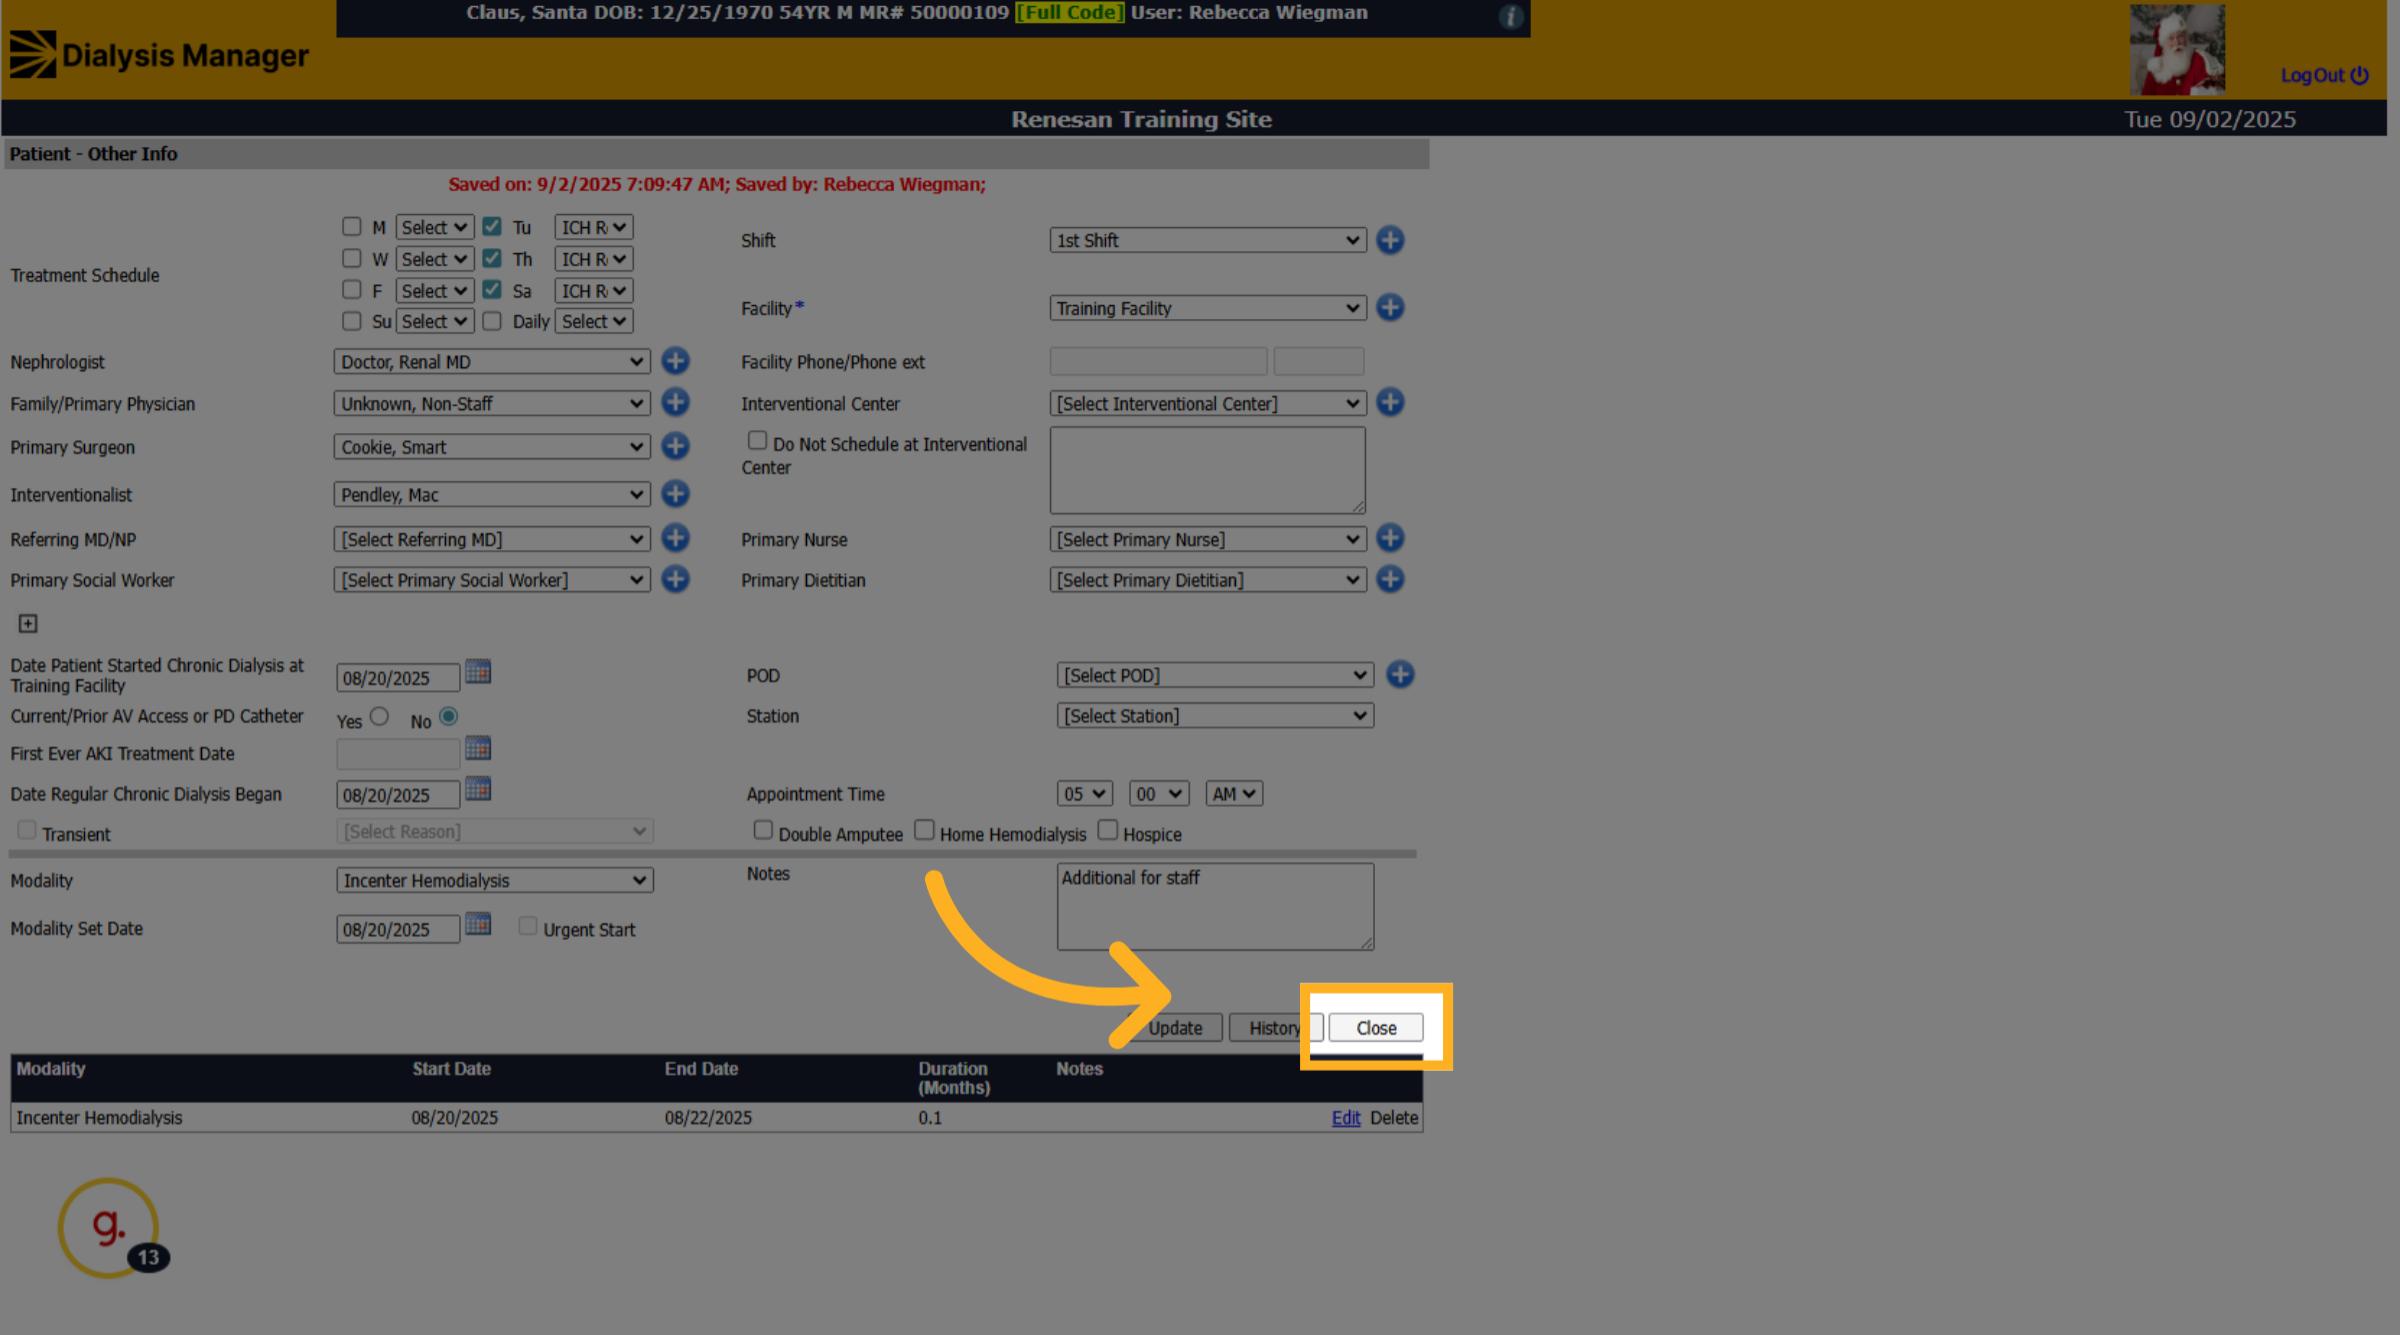
Task: Add a new Facility with plus icon
Action: [x=1390, y=307]
